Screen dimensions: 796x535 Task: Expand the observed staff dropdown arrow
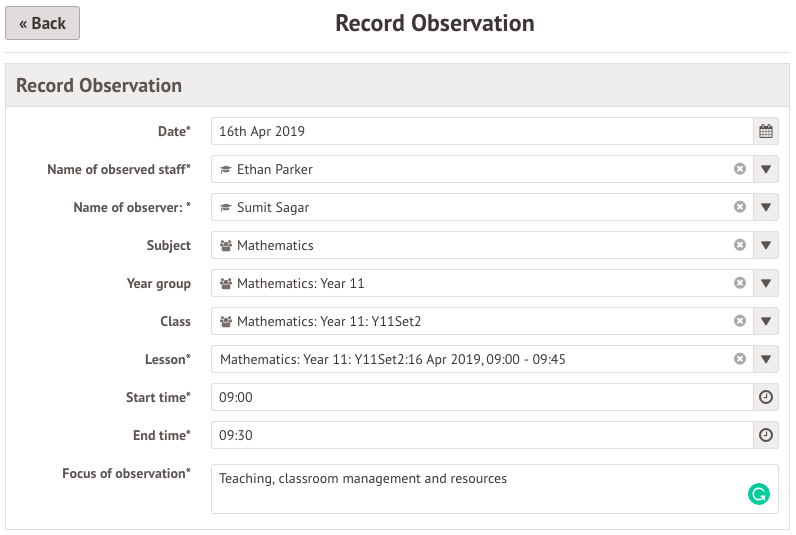click(x=765, y=169)
